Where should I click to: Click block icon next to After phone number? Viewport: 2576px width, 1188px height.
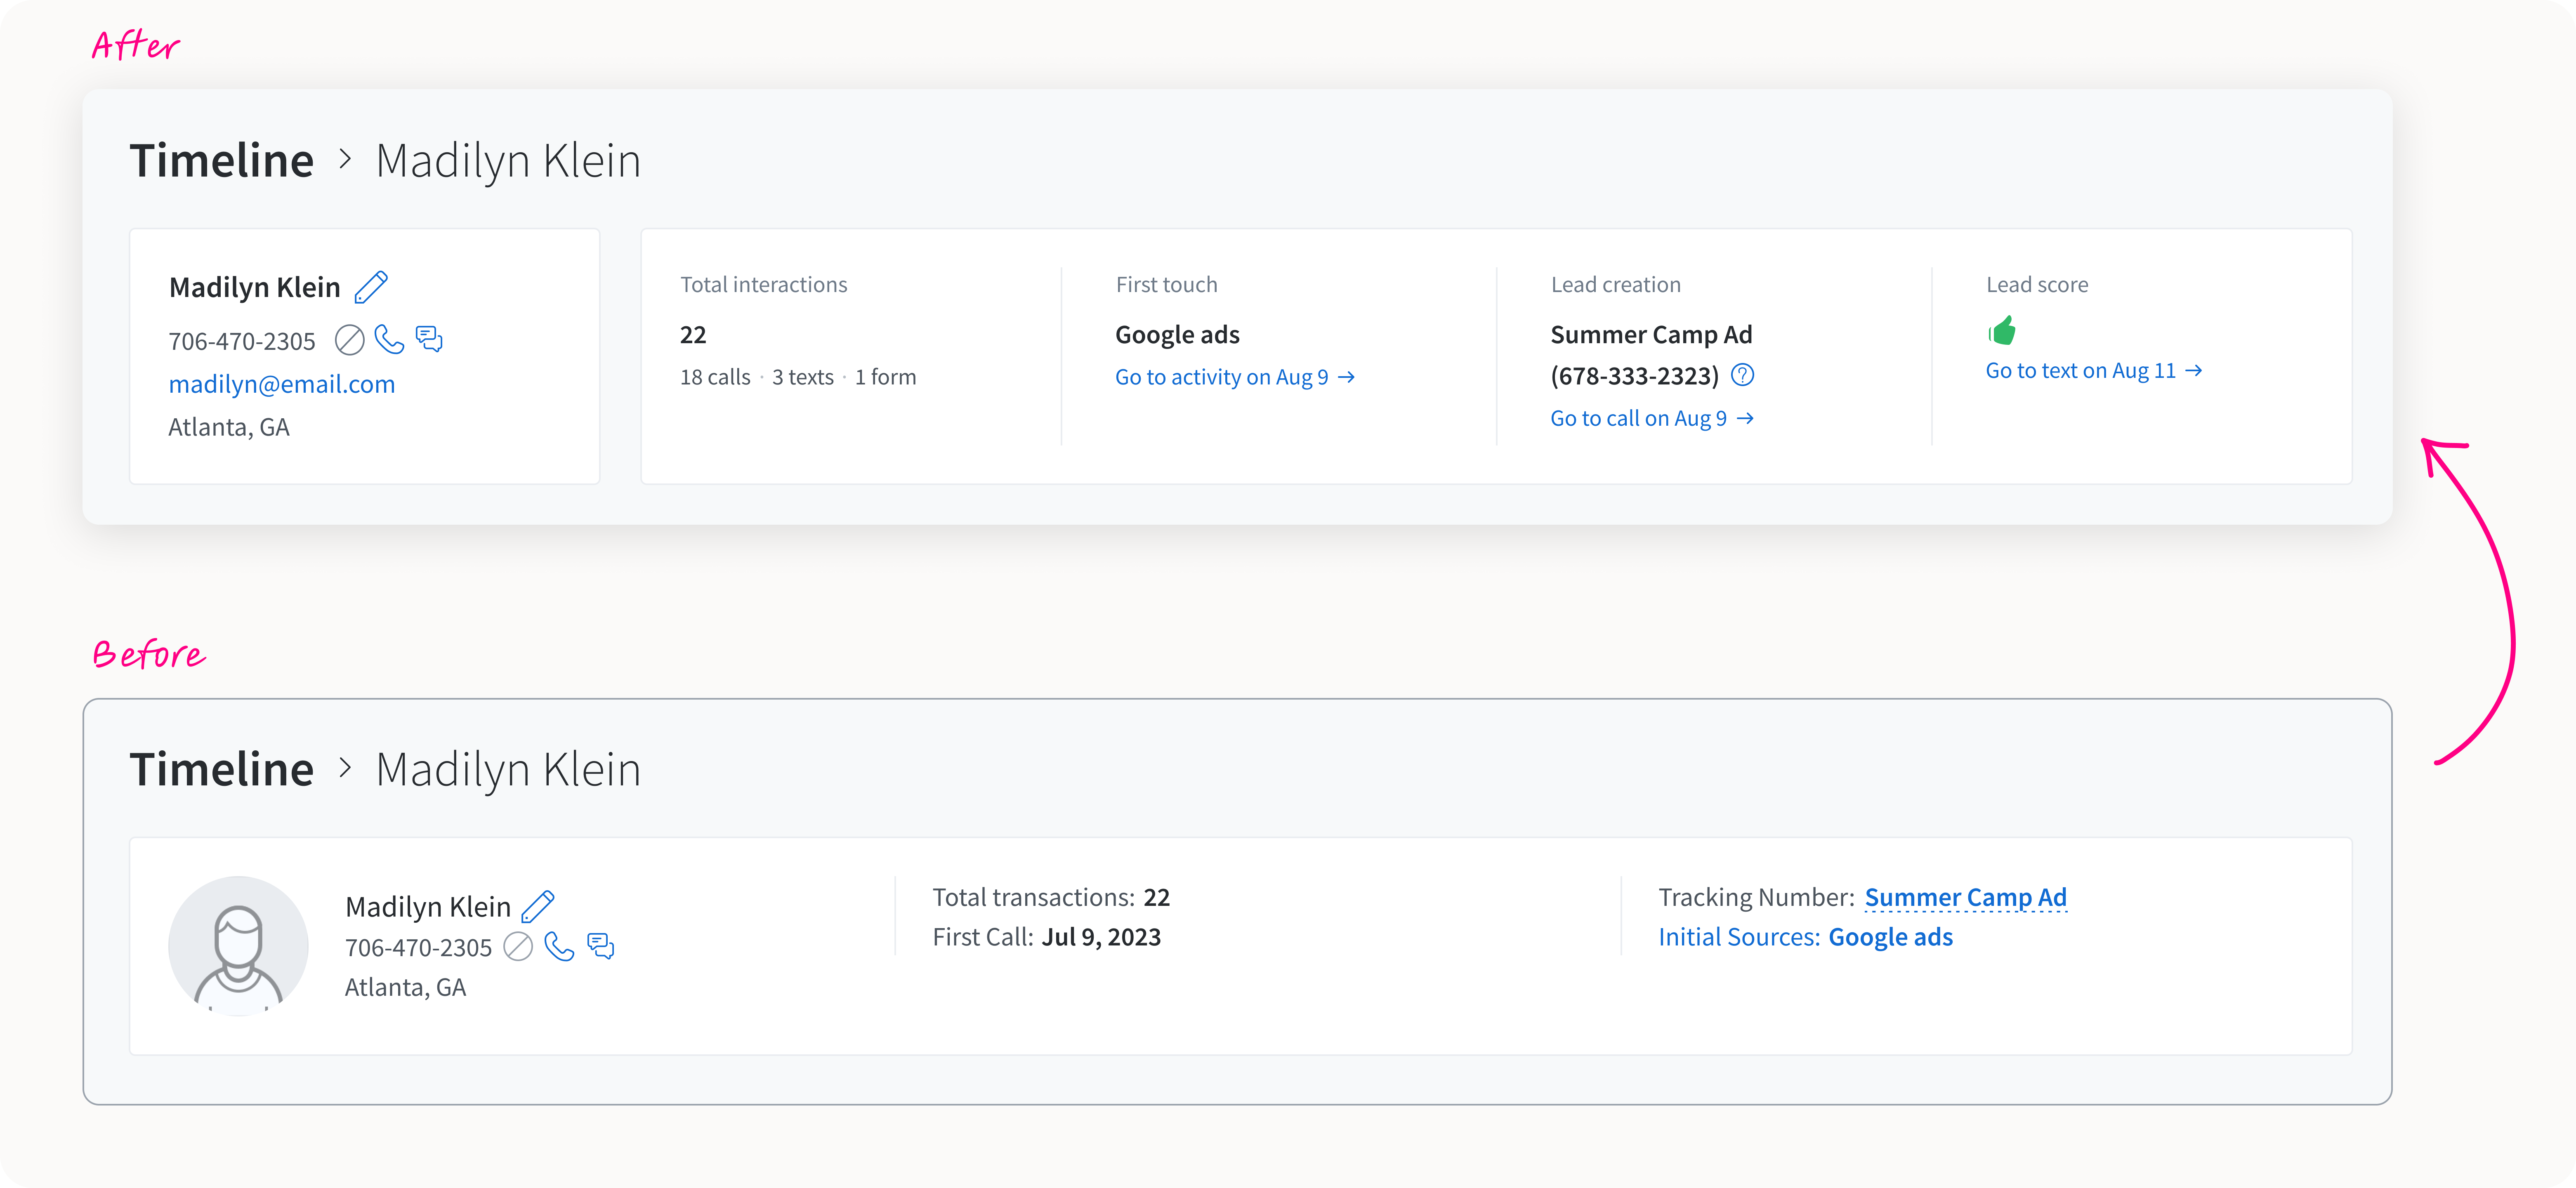pyautogui.click(x=349, y=340)
